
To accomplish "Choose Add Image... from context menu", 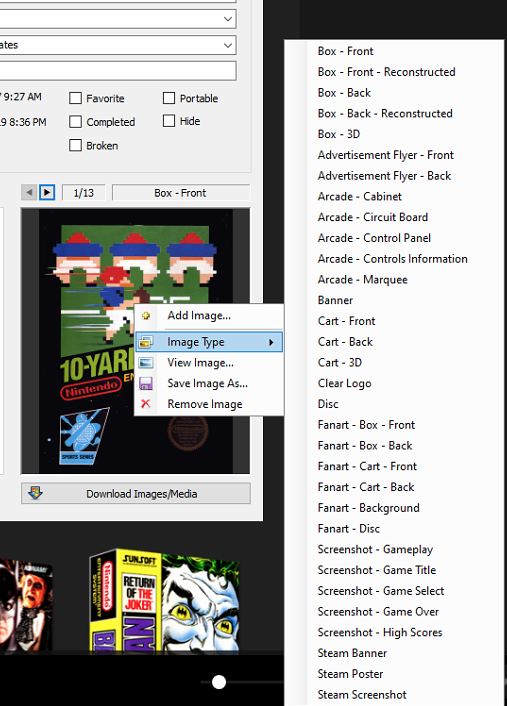I will [209, 316].
